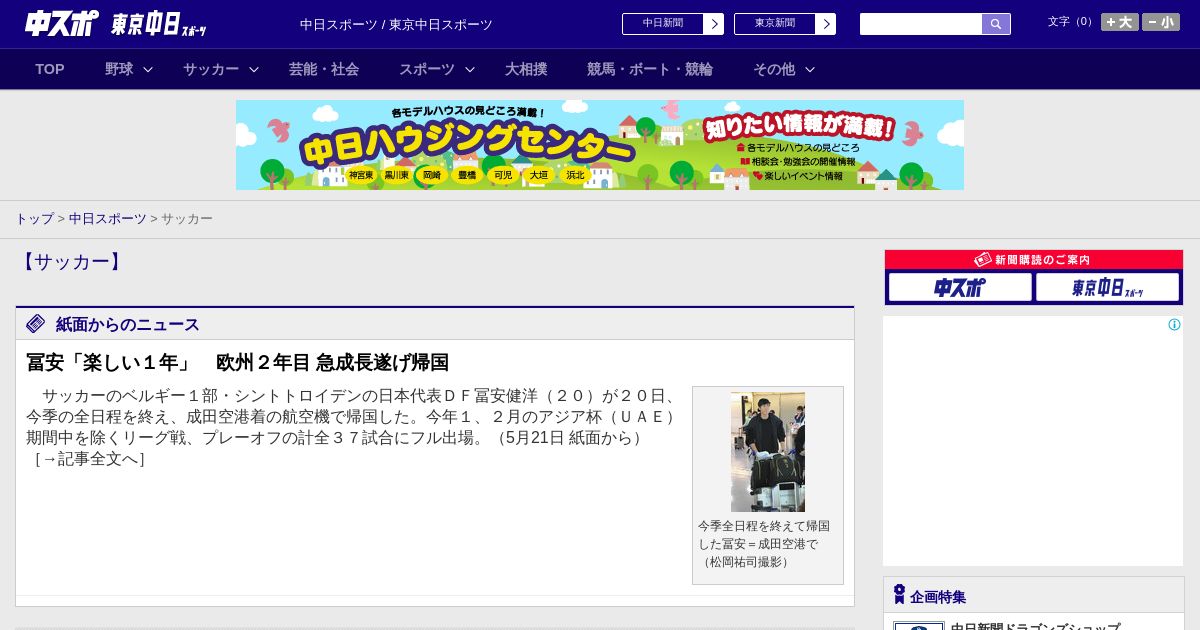
Task: Increase text size with 大 button
Action: tap(1120, 22)
